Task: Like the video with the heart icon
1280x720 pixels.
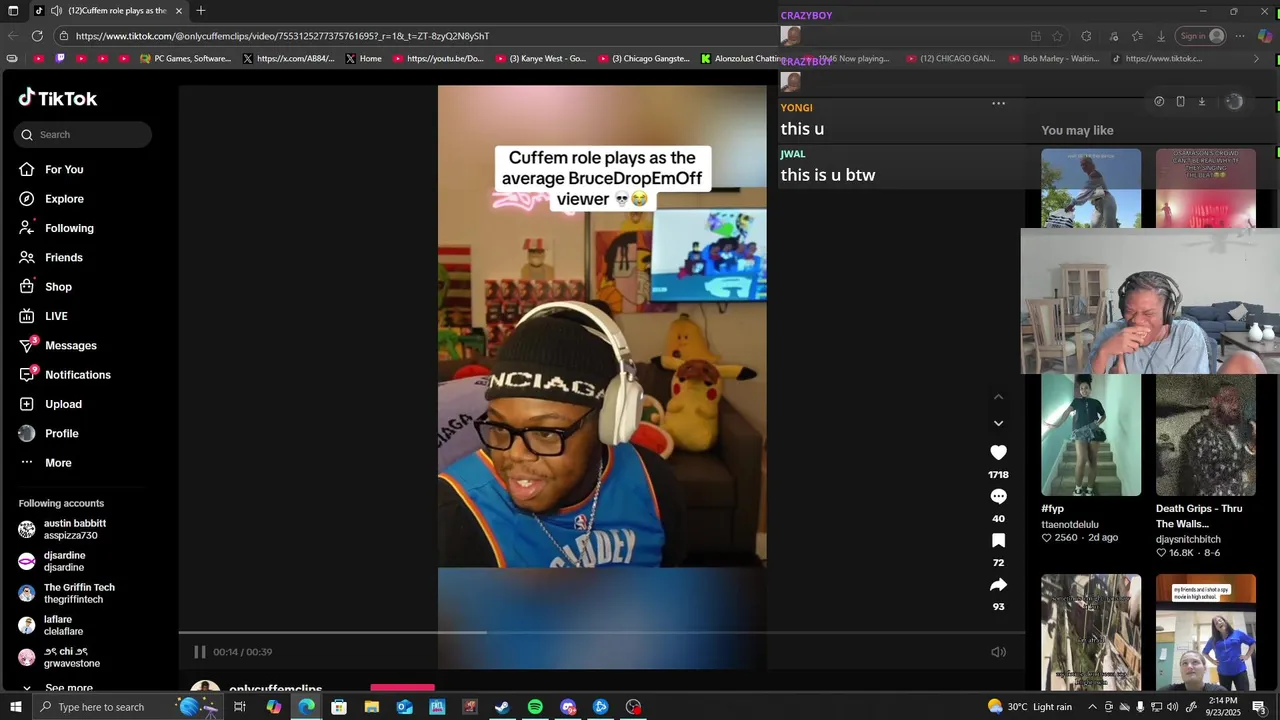Action: coord(998,453)
